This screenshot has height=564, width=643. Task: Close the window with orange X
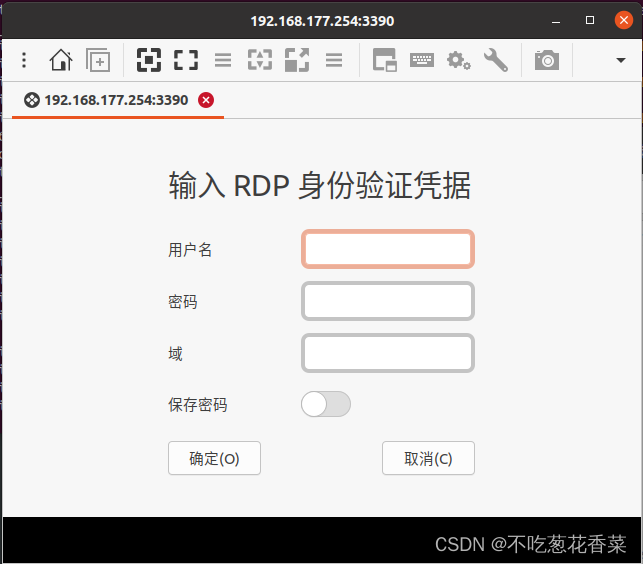(624, 20)
